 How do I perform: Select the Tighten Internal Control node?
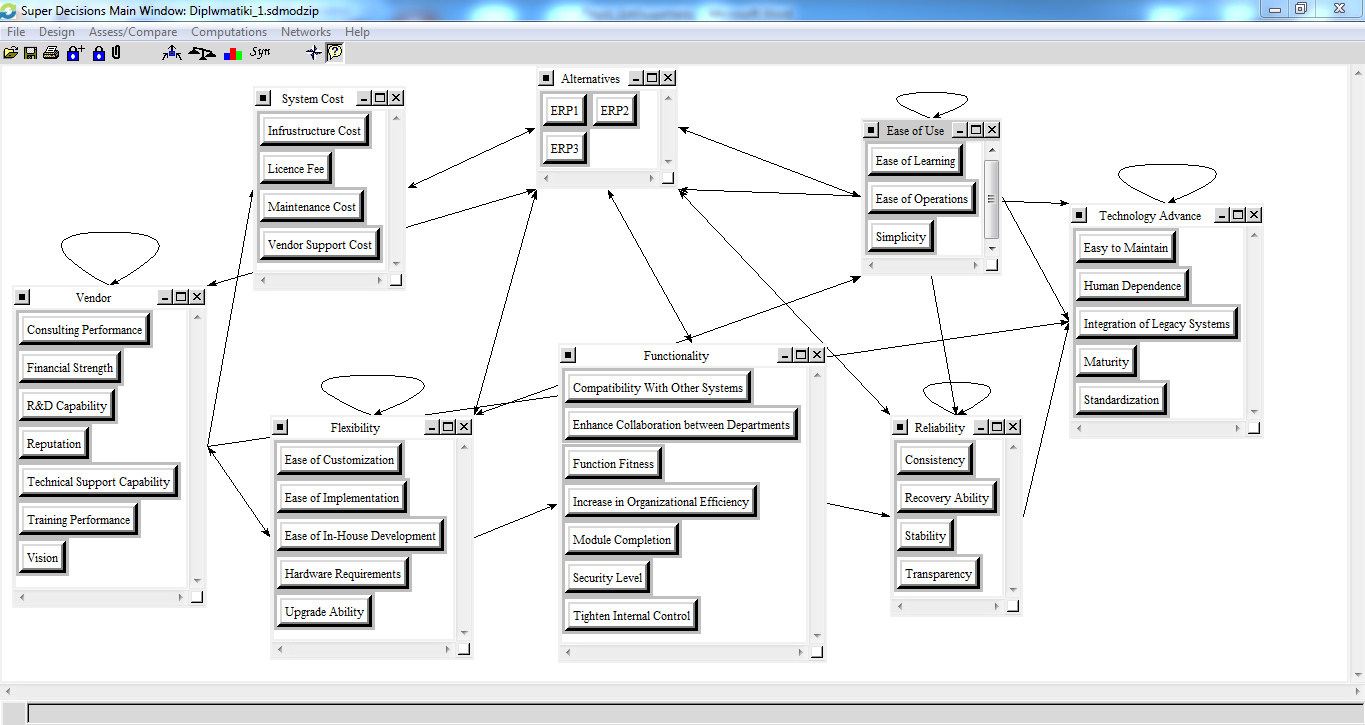pos(632,616)
